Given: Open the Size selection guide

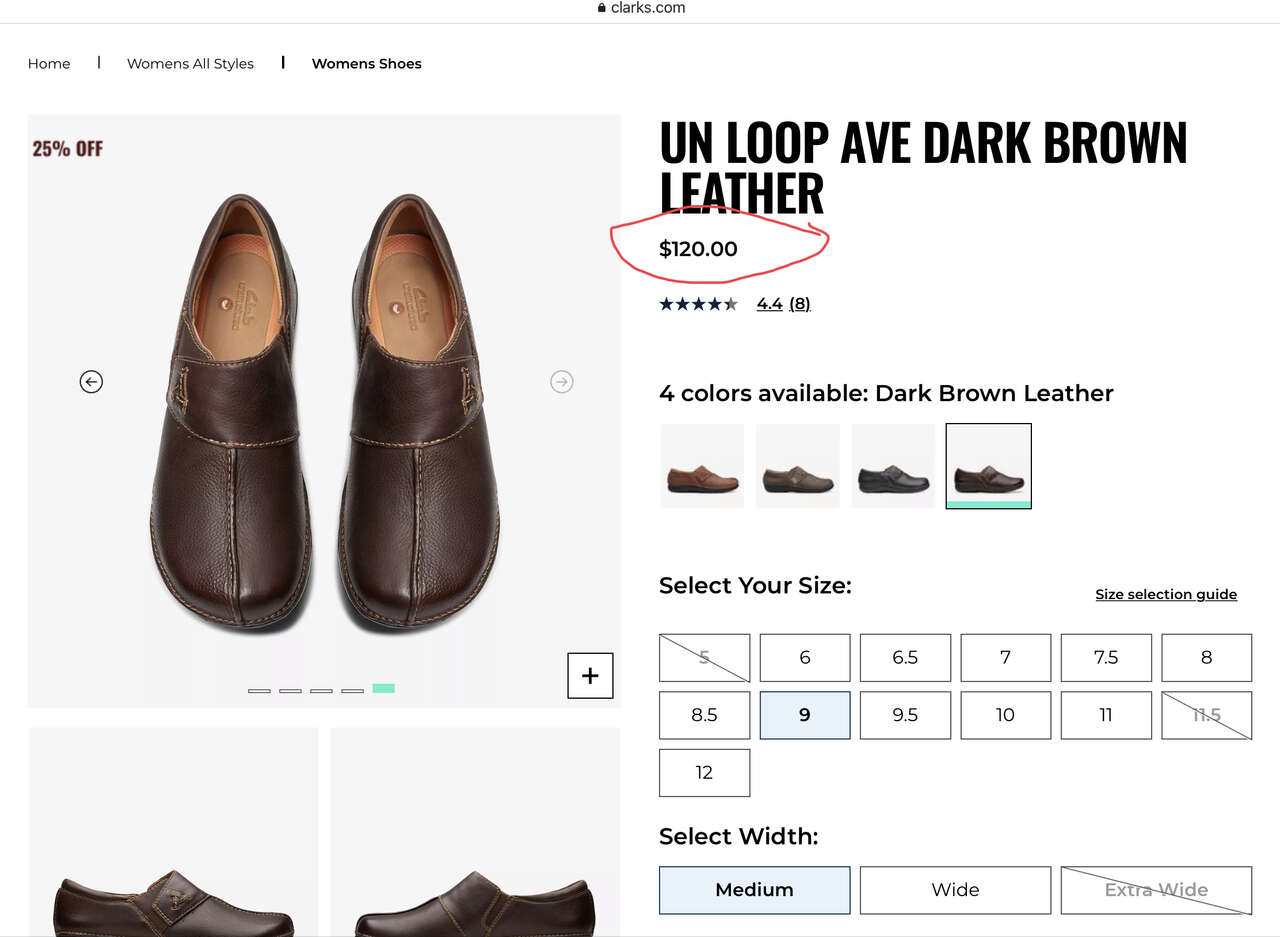Looking at the screenshot, I should pyautogui.click(x=1166, y=594).
